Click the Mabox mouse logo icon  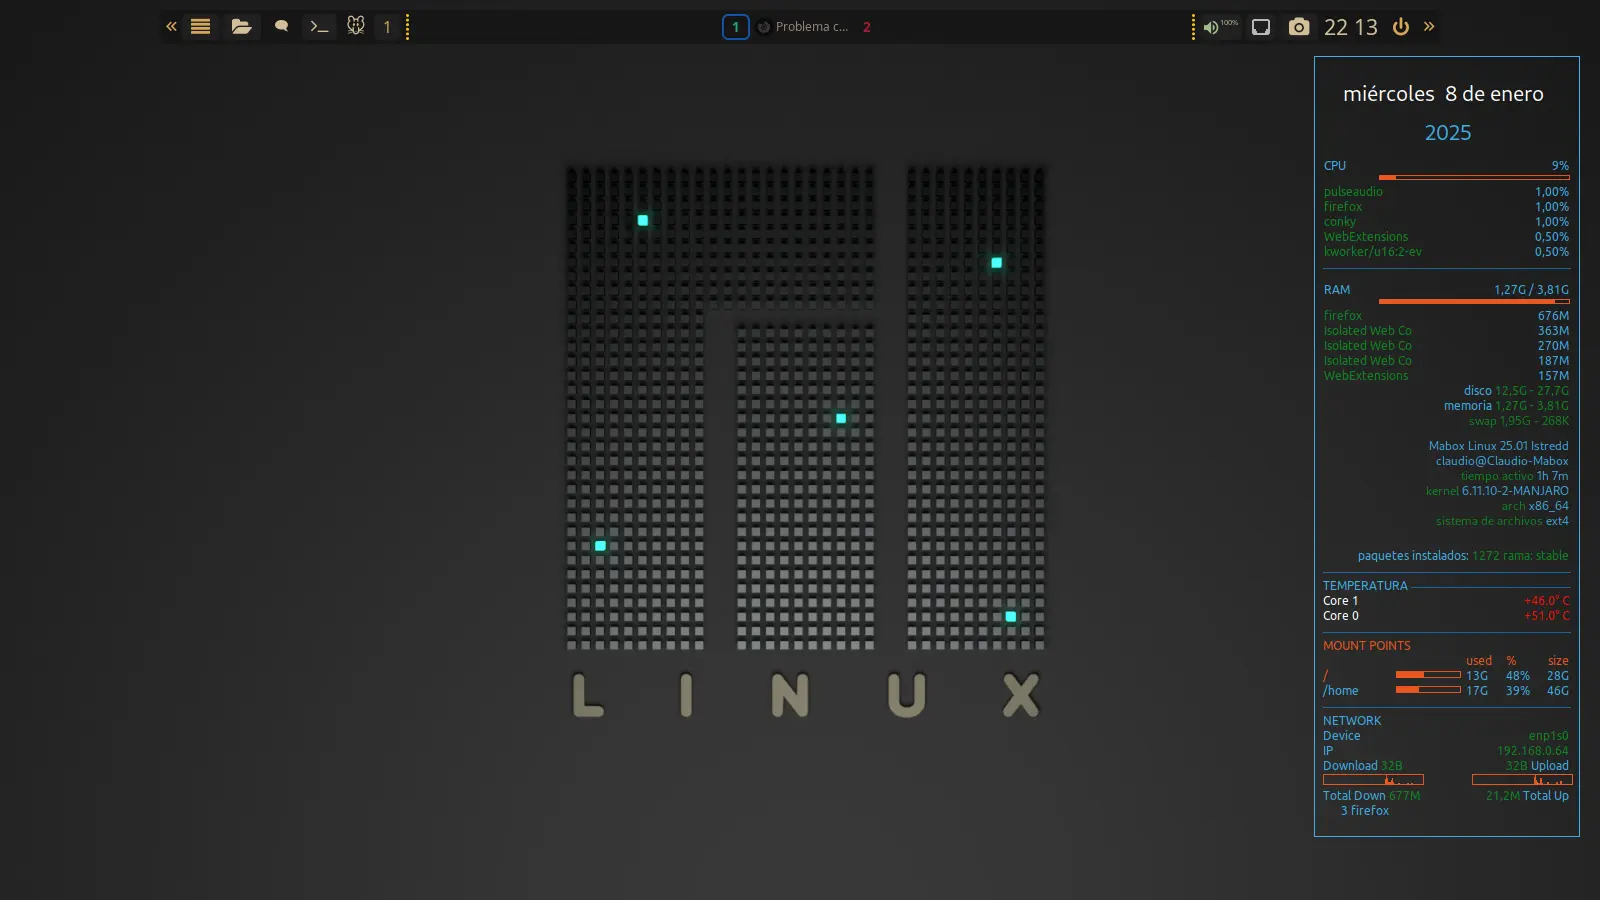point(355,26)
